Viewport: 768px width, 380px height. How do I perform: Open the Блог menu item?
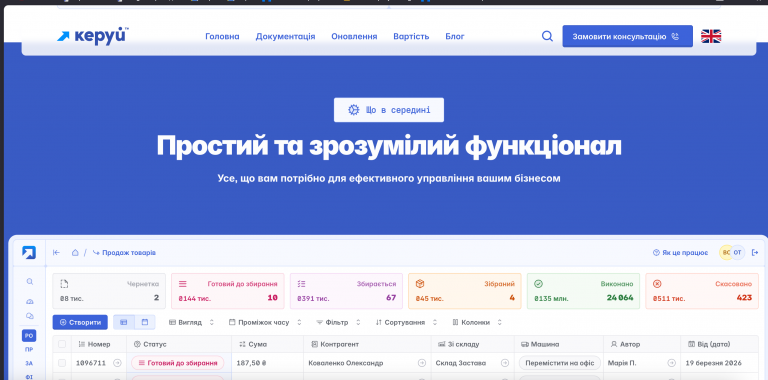tap(455, 36)
